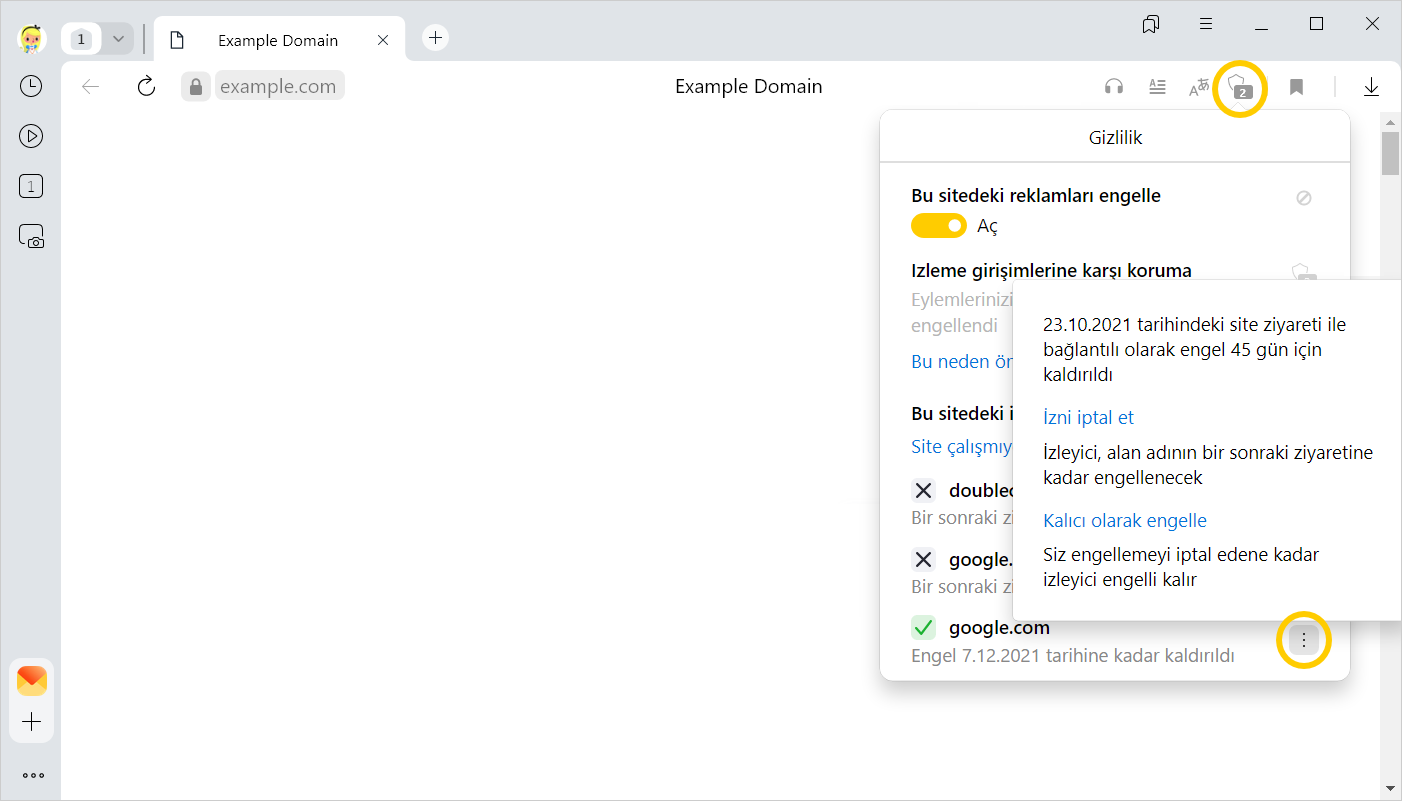1402x801 pixels.
Task: Open the sidebar three-dots more menu
Action: coord(32,775)
